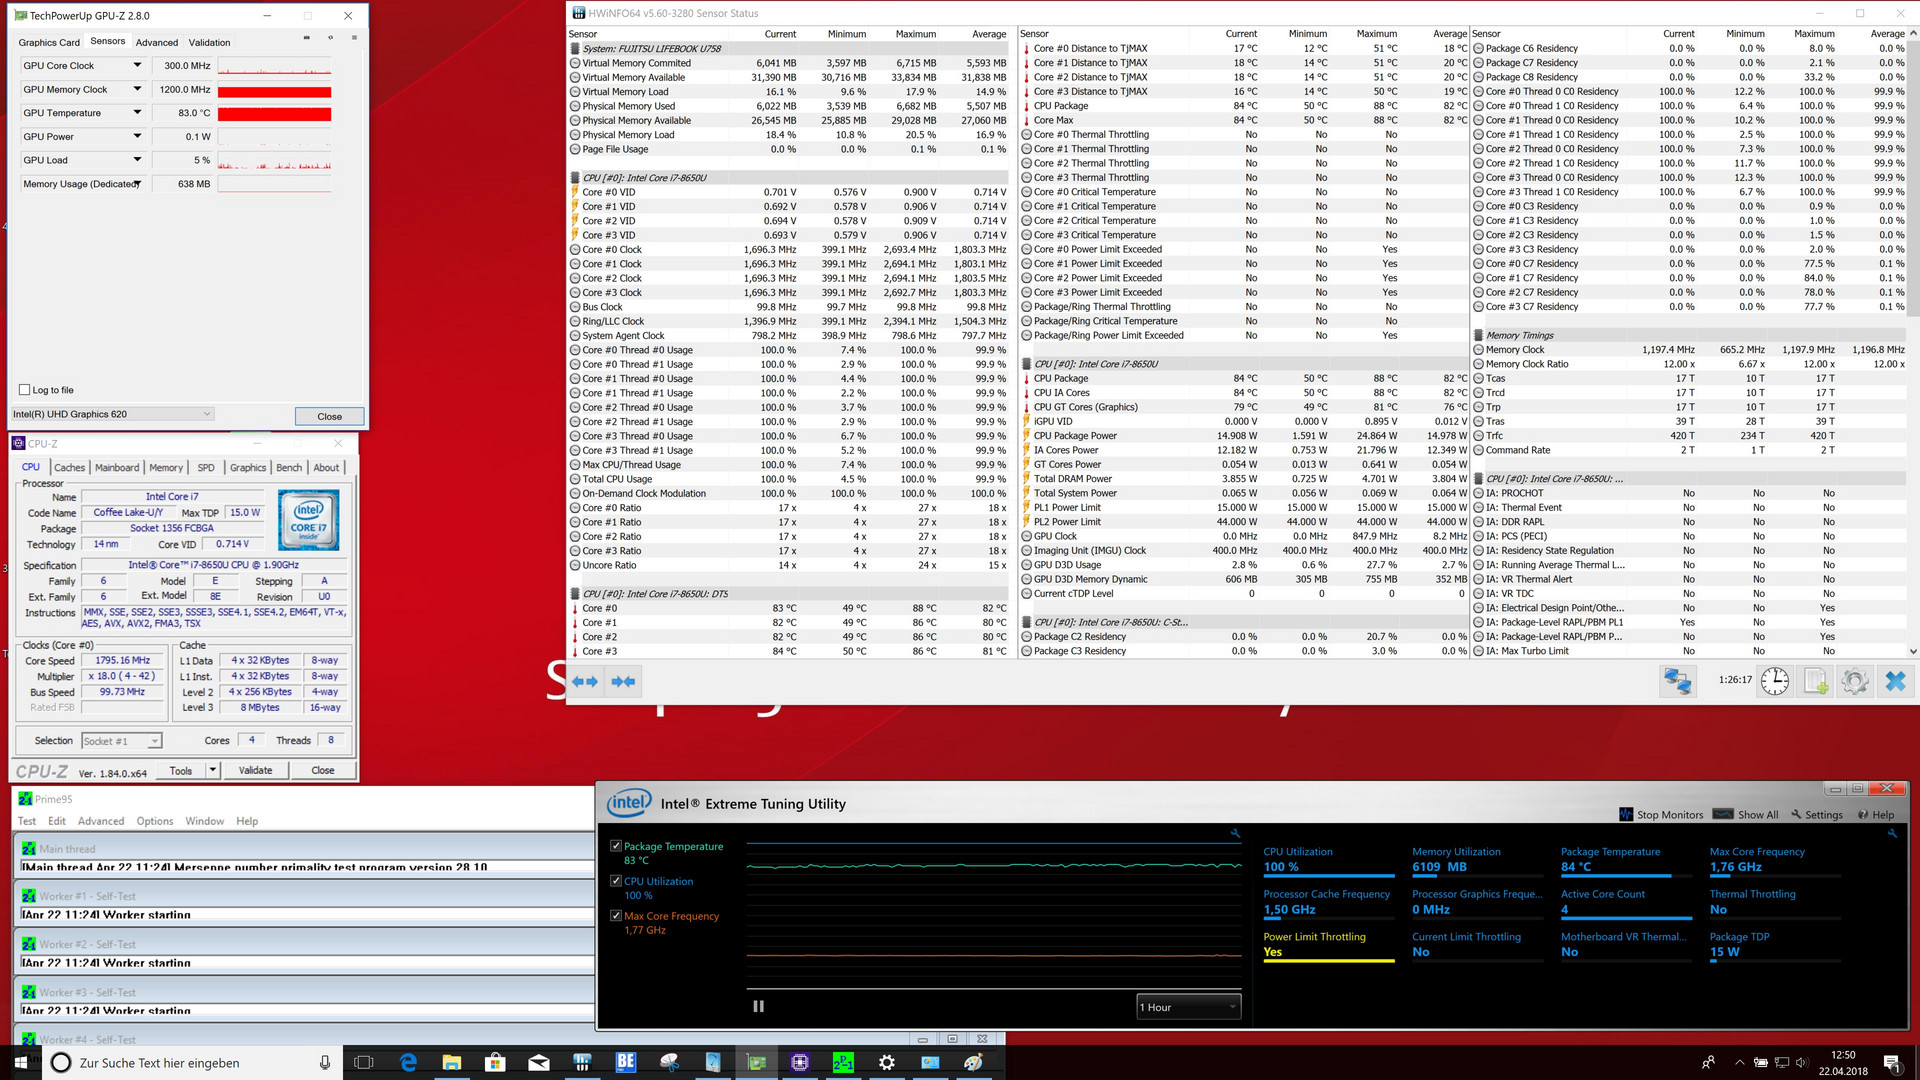Image resolution: width=1920 pixels, height=1080 pixels.
Task: Click HWiNFO expand columns left-right arrows icon
Action: [x=585, y=682]
